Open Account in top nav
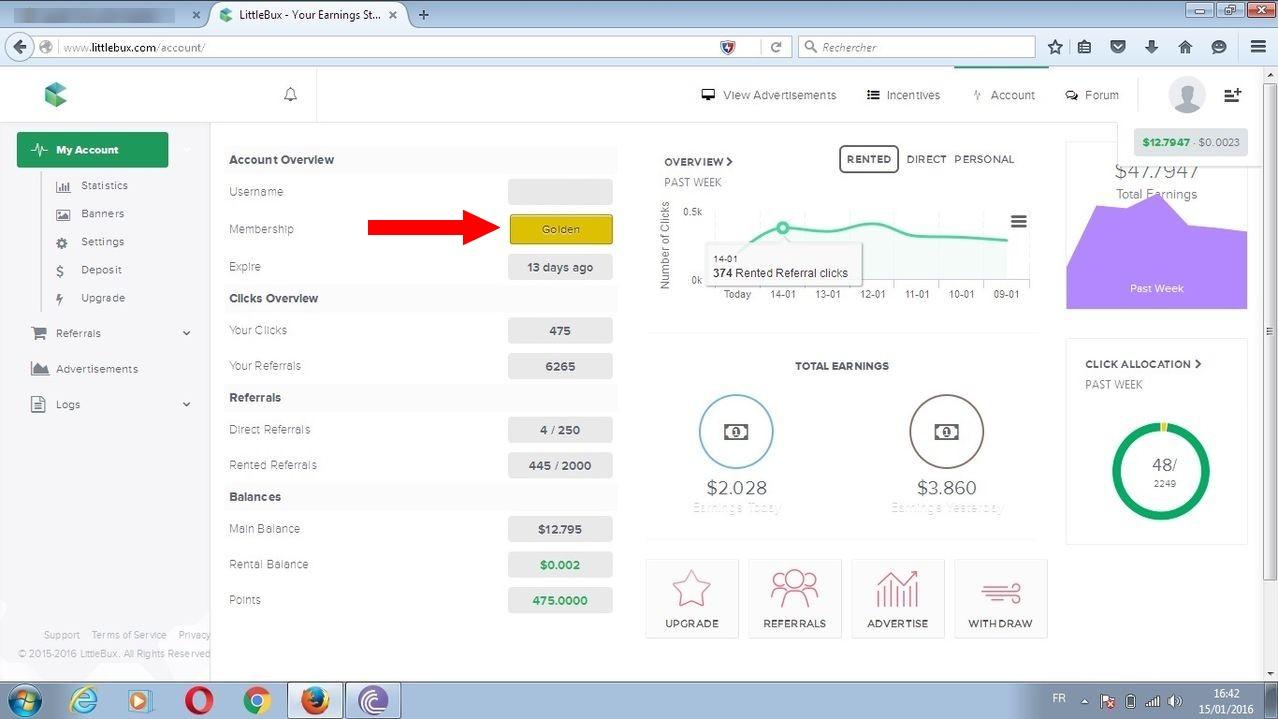The width and height of the screenshot is (1278, 719). (x=1003, y=95)
